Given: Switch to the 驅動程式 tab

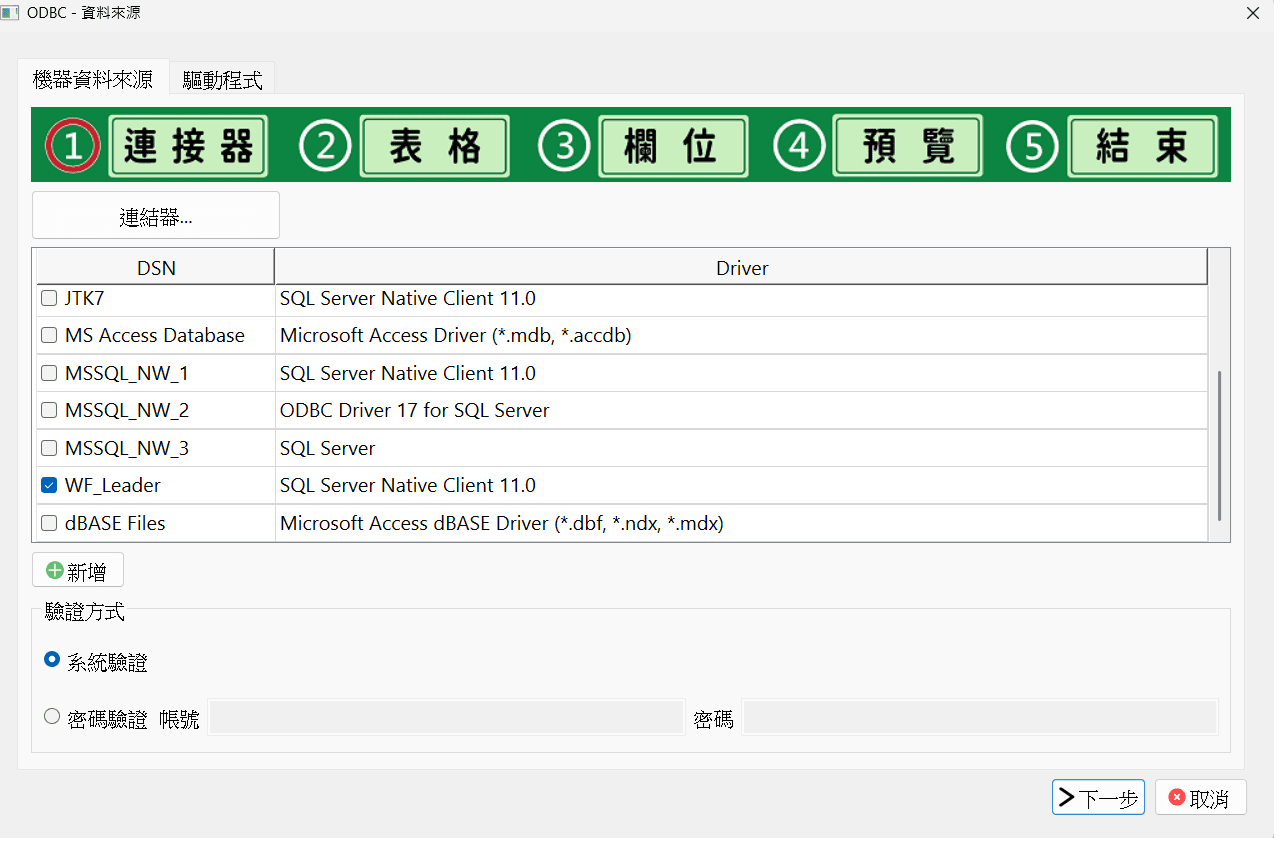Looking at the screenshot, I should click(222, 80).
